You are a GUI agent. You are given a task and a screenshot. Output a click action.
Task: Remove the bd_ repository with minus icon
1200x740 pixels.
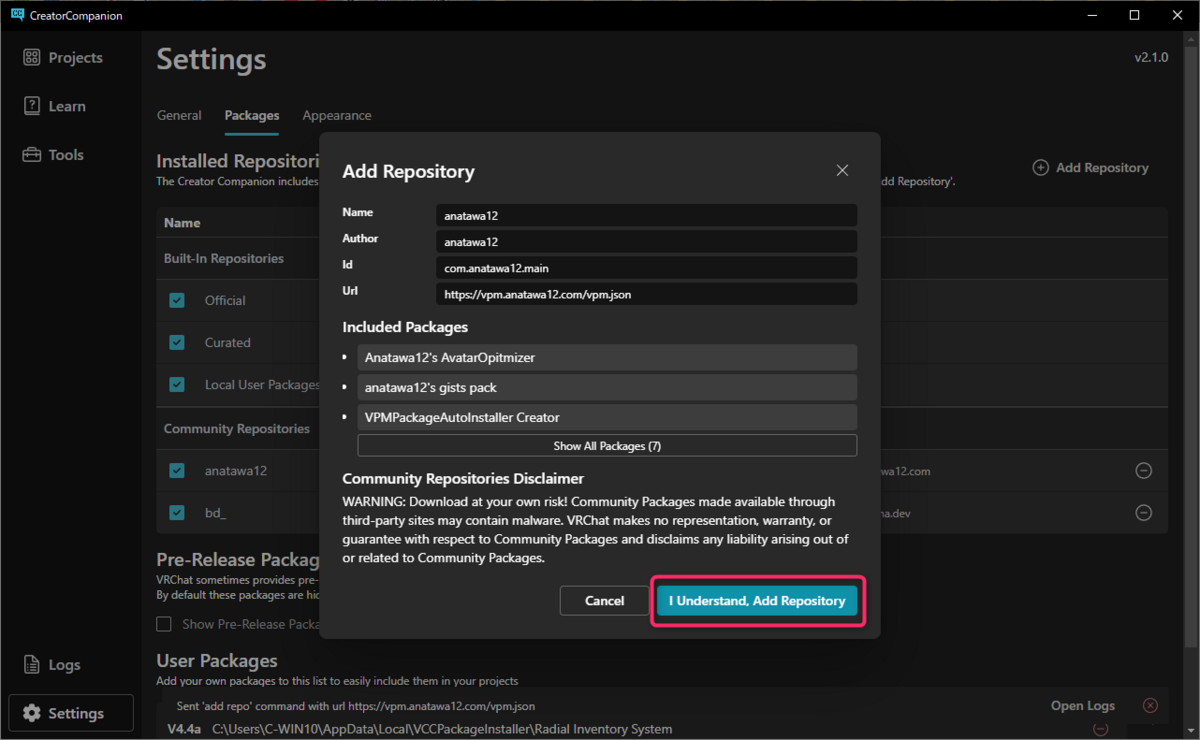tap(1143, 513)
